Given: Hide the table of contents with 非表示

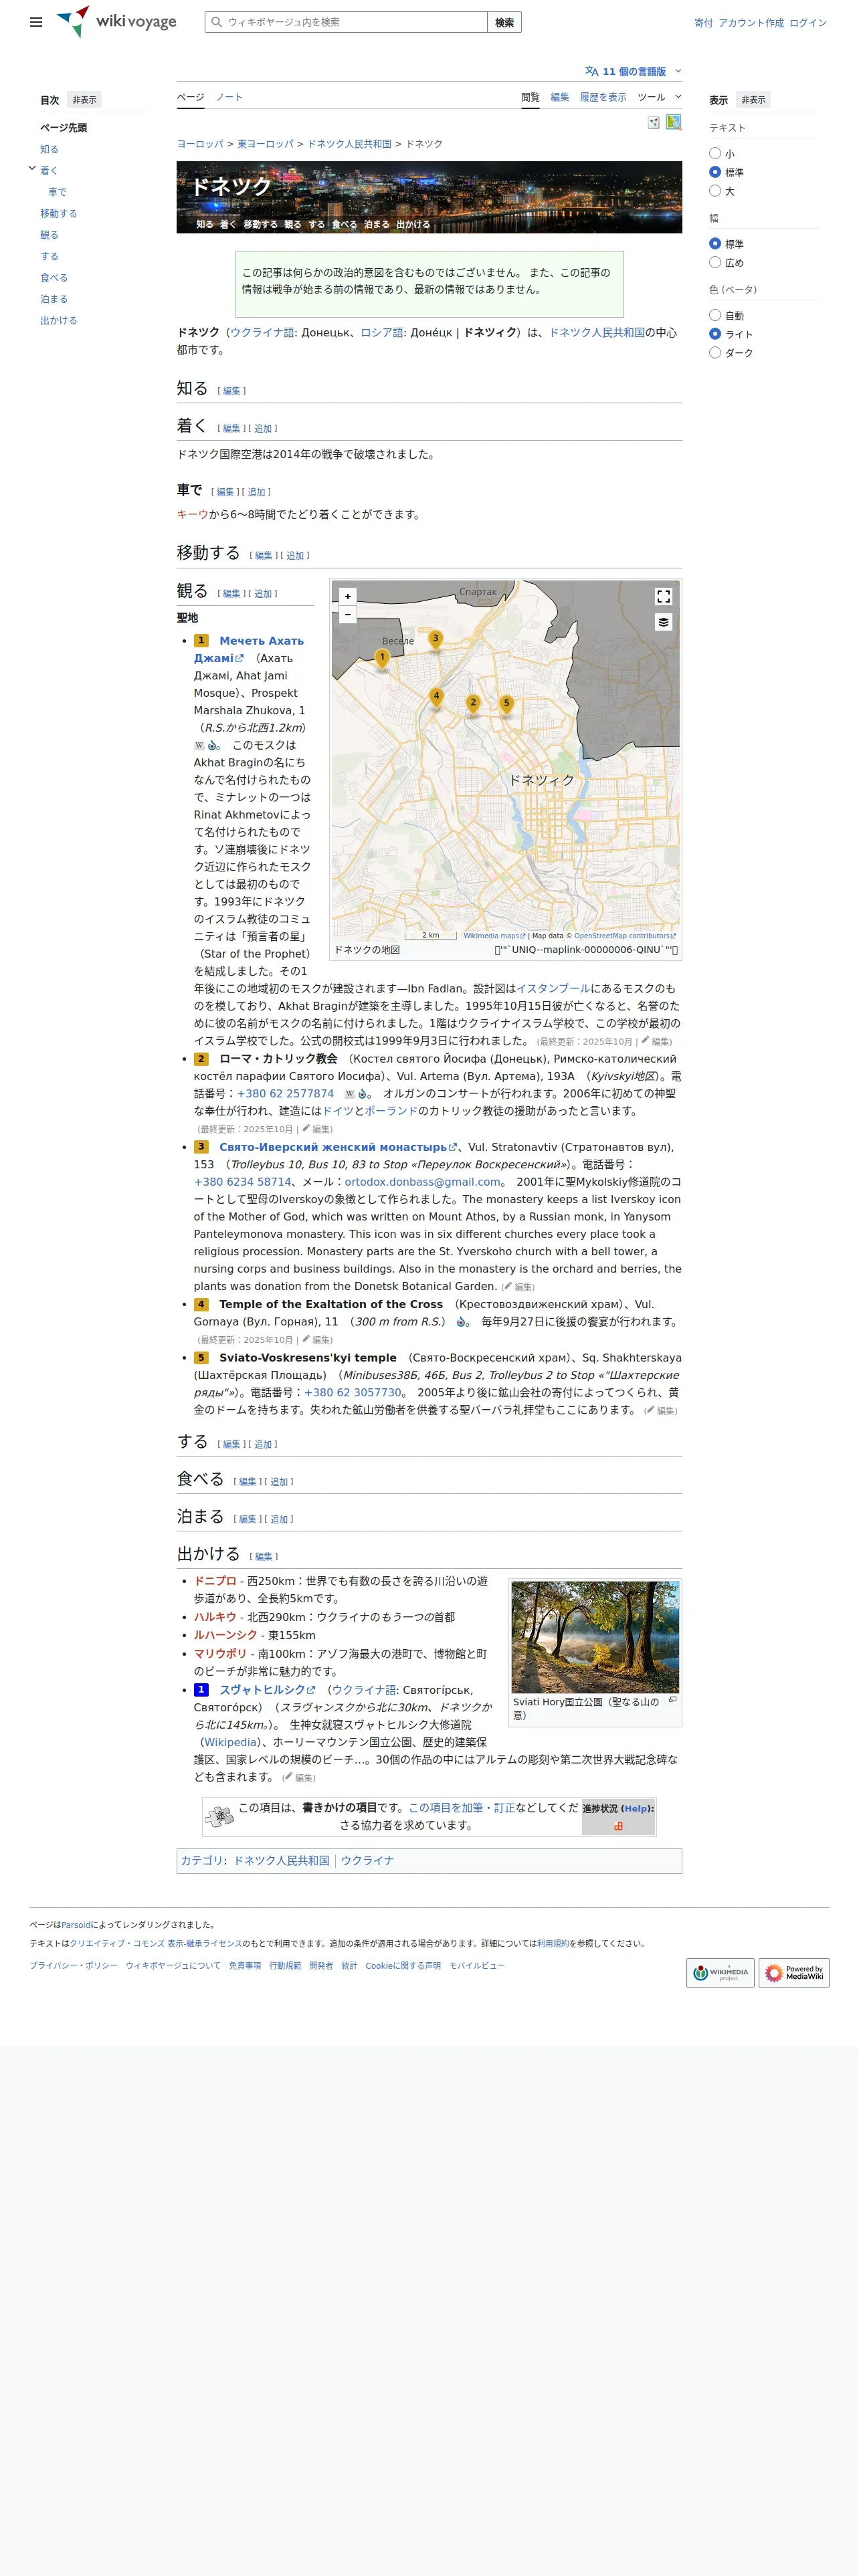Looking at the screenshot, I should point(84,100).
